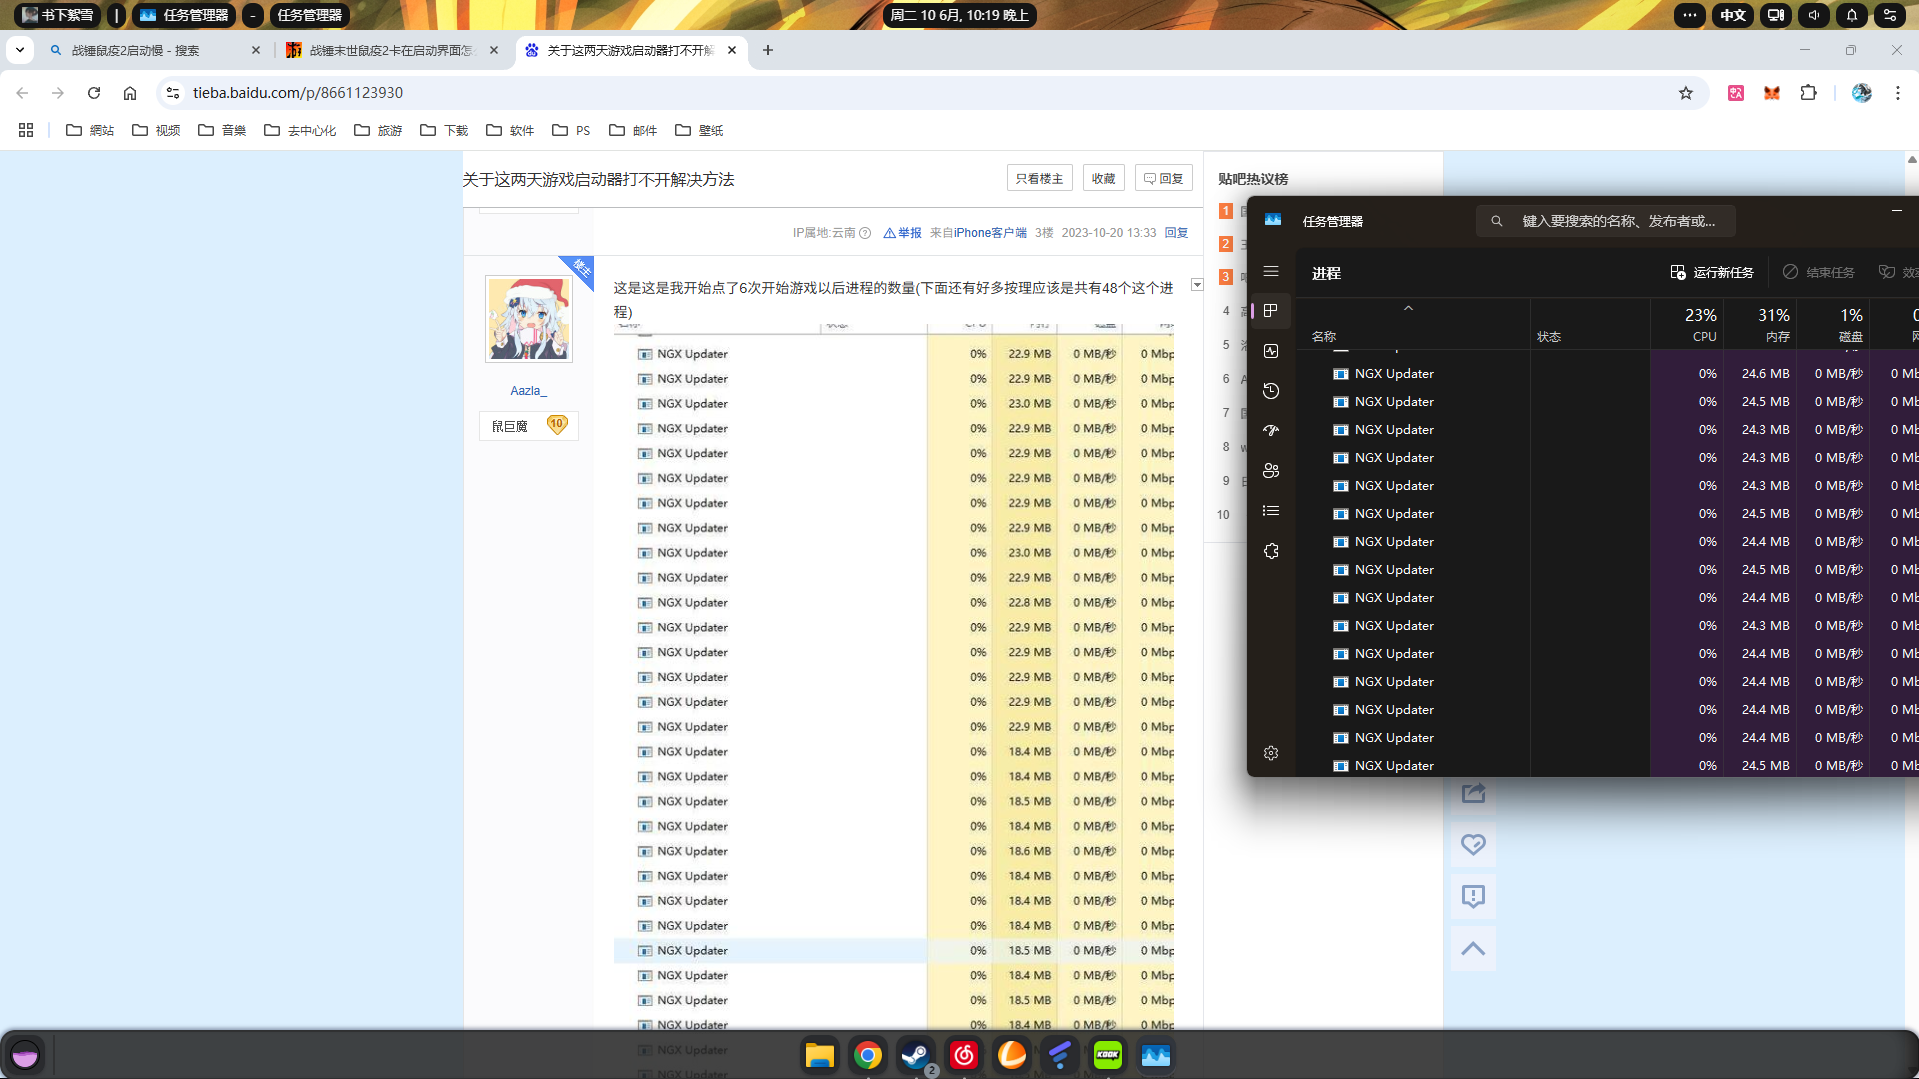Open notifications bell in top panel

[x=1851, y=15]
